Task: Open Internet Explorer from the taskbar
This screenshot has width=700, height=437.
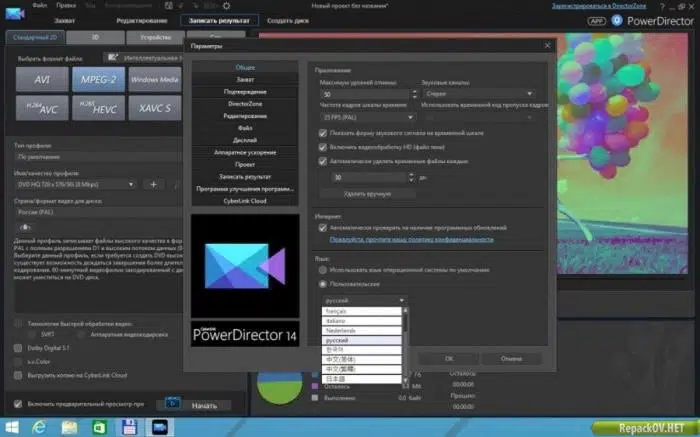Action: point(39,427)
